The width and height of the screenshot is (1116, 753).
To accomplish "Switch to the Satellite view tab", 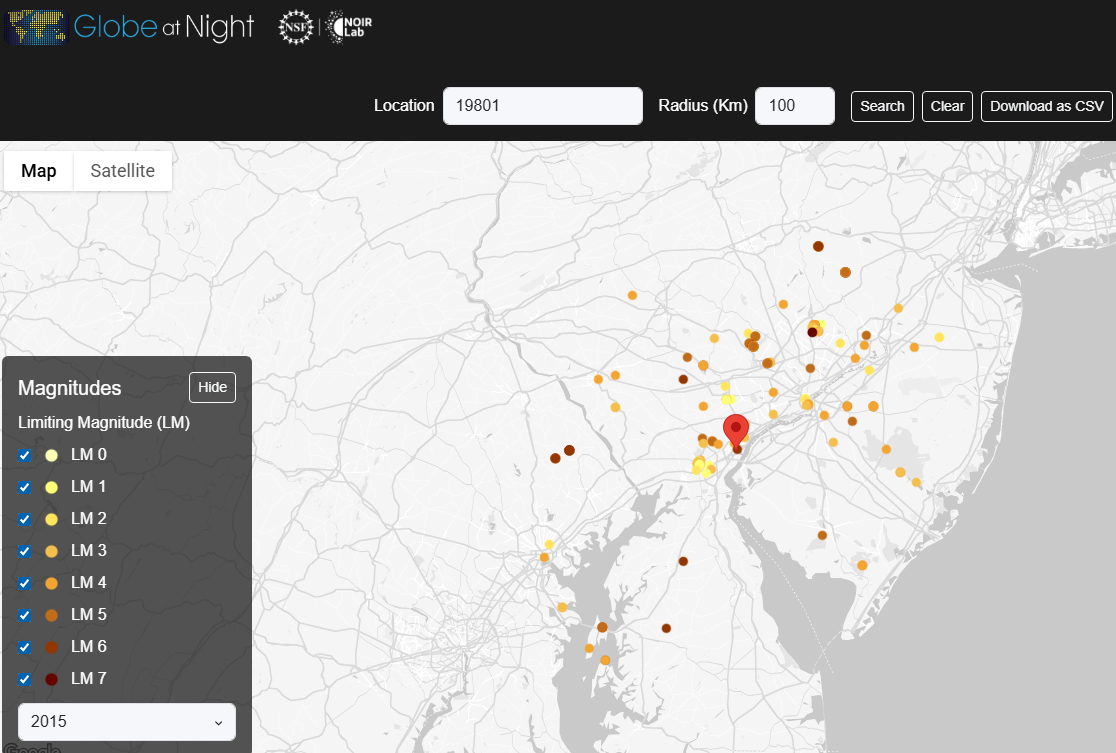I will pyautogui.click(x=122, y=171).
